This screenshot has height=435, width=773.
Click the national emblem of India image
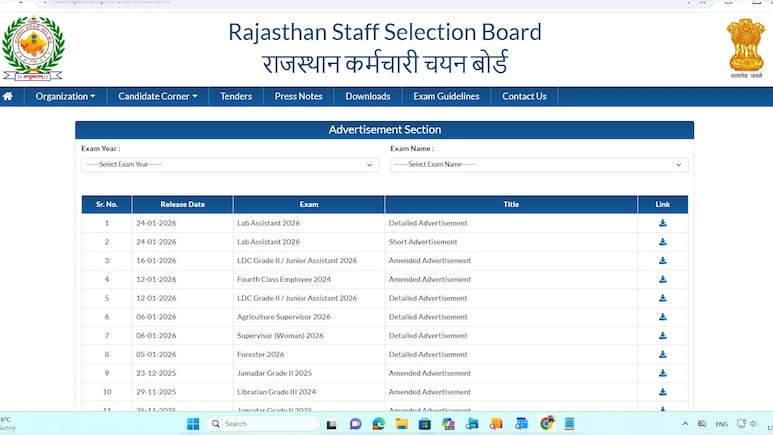(746, 48)
